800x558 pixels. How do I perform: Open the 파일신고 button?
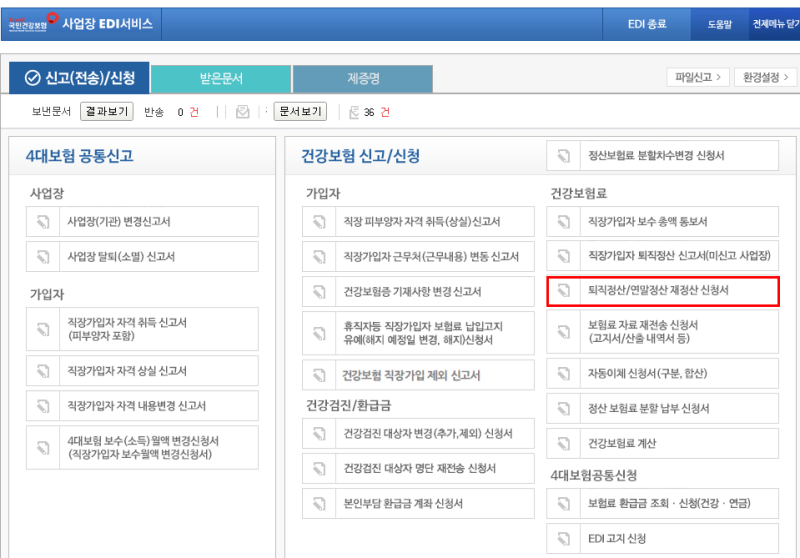pos(698,78)
